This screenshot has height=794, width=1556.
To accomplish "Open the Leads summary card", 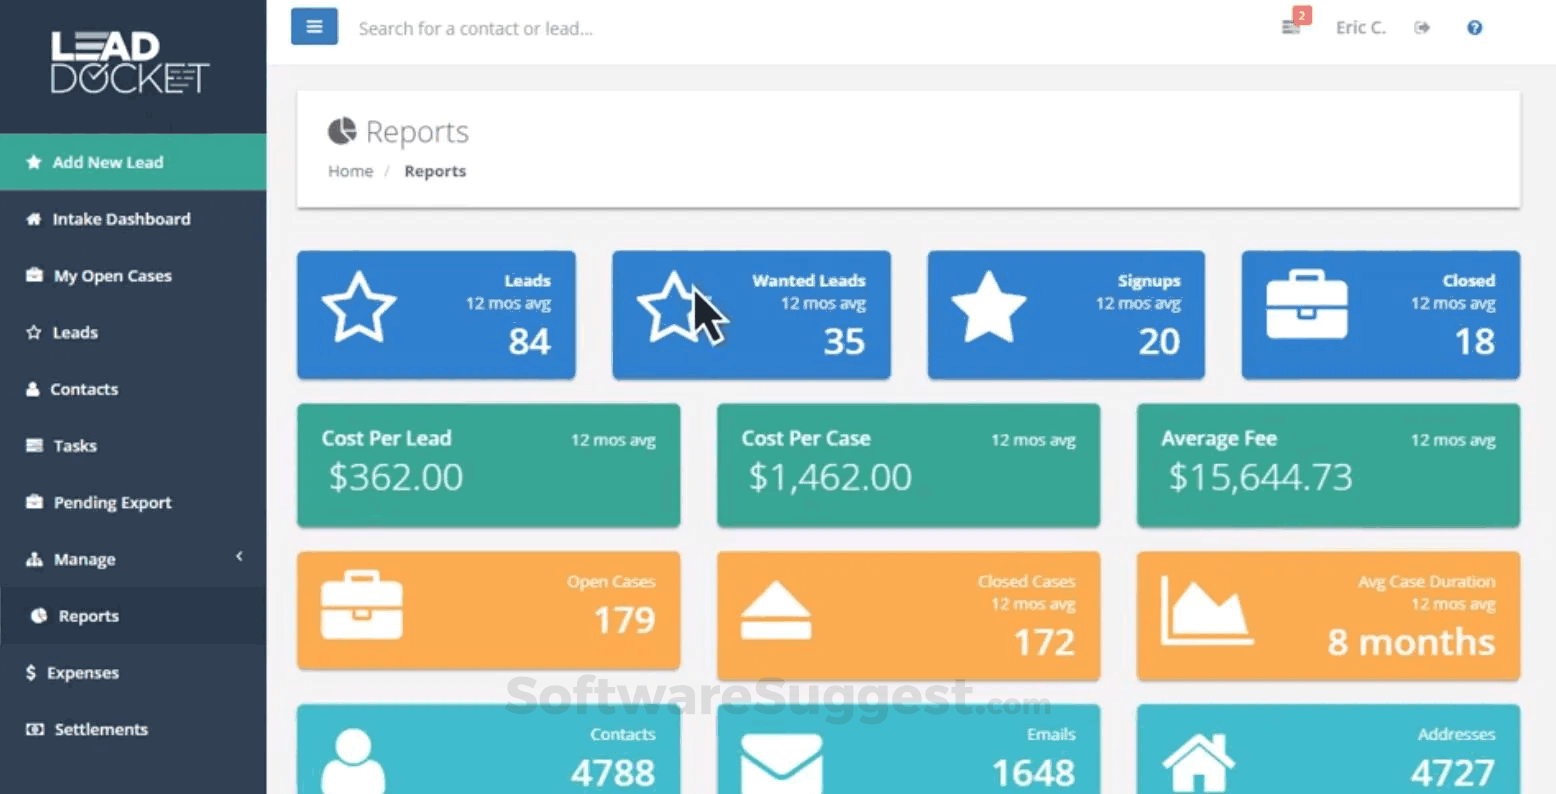I will tap(436, 314).
